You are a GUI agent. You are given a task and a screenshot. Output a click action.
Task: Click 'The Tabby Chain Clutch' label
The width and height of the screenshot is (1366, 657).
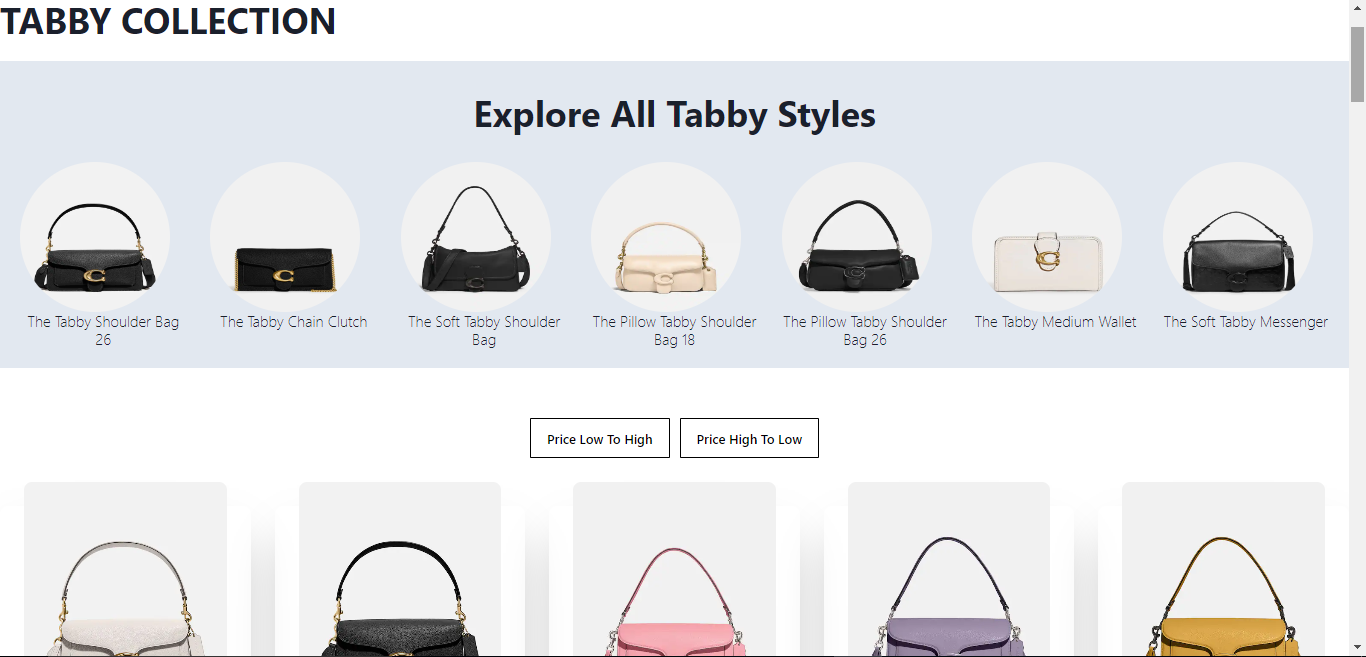[x=294, y=322]
